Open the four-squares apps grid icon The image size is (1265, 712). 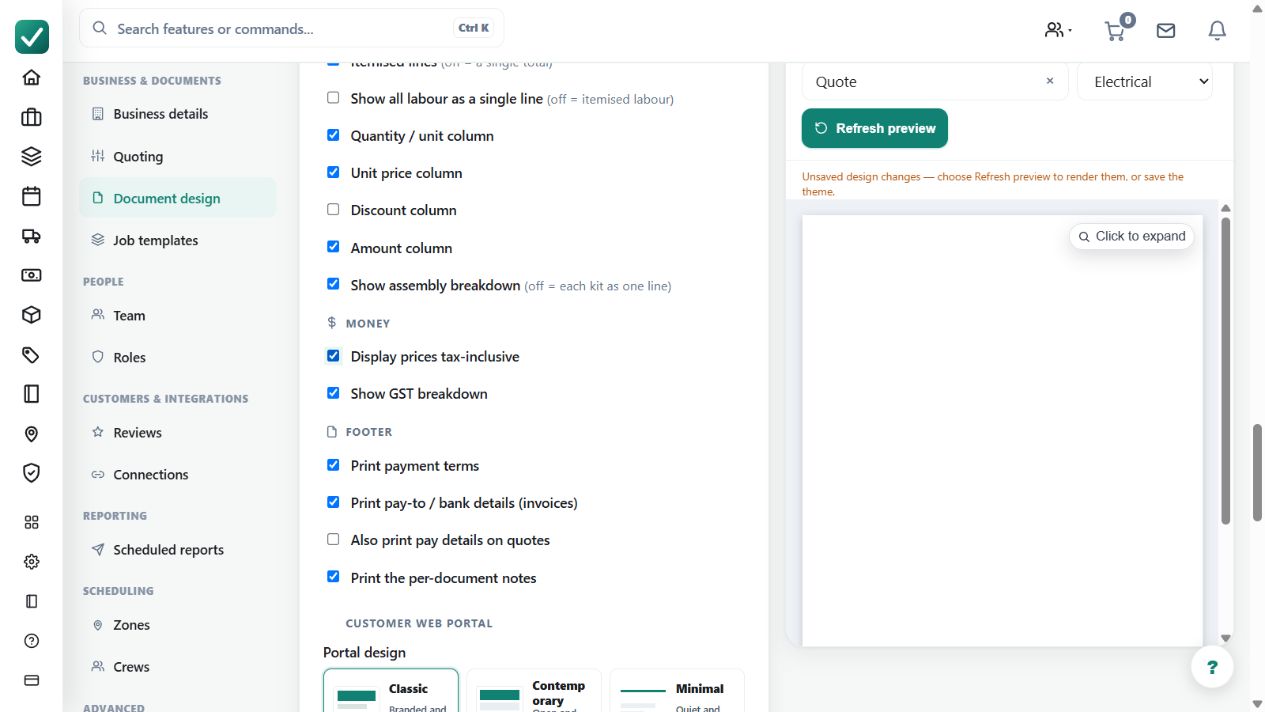click(x=31, y=522)
